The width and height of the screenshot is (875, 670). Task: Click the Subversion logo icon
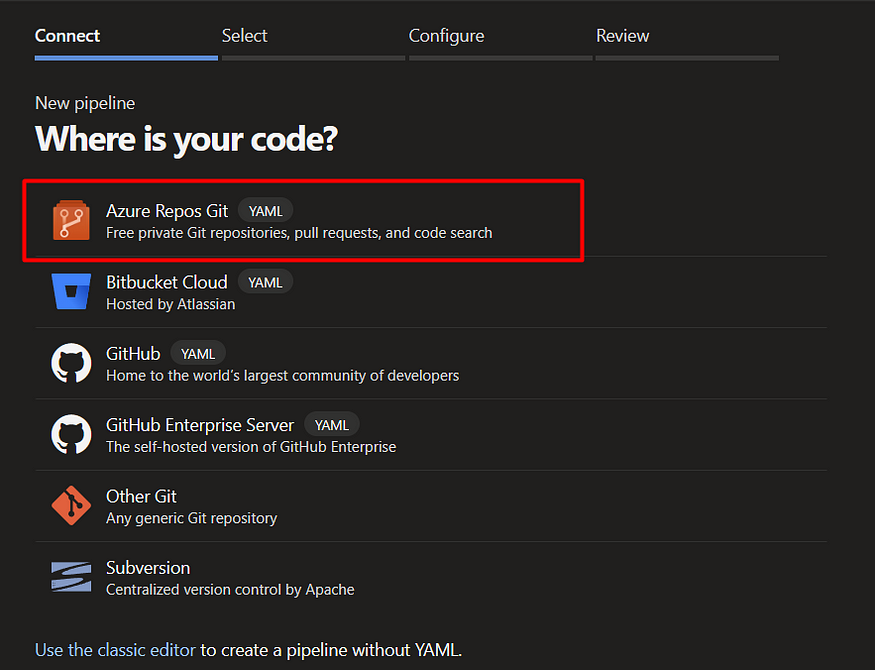coord(71,577)
